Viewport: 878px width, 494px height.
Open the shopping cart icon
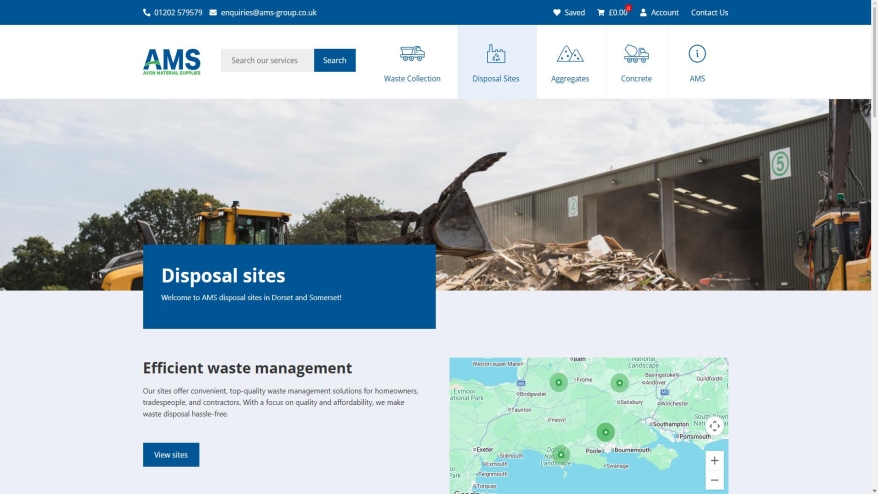point(601,12)
